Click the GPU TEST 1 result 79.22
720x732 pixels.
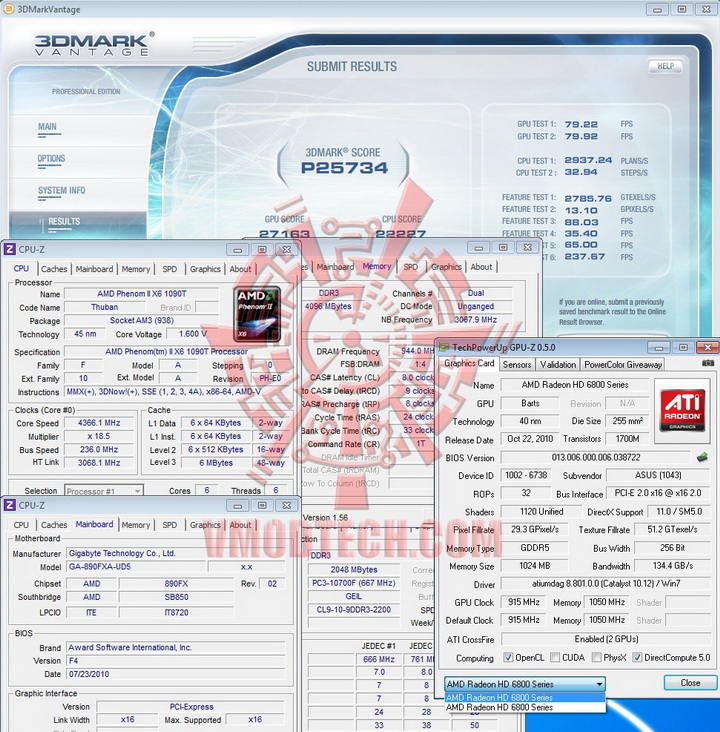coord(581,124)
